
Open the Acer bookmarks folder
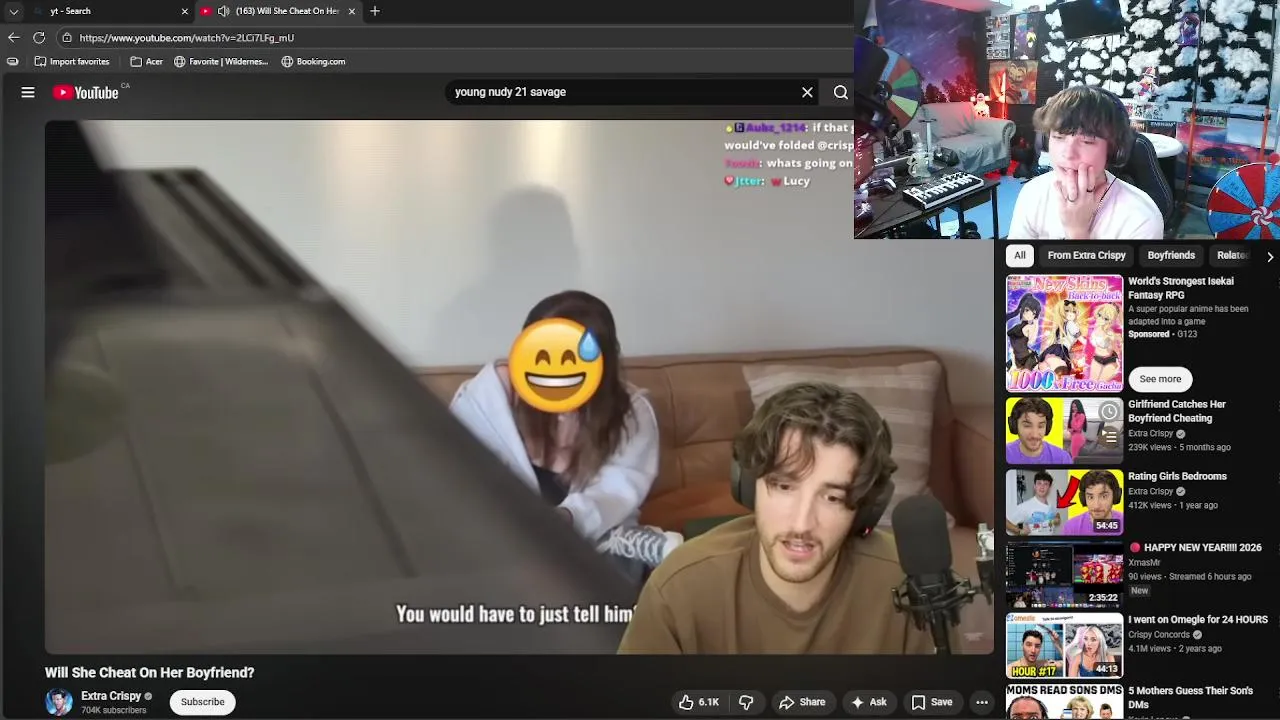146,61
